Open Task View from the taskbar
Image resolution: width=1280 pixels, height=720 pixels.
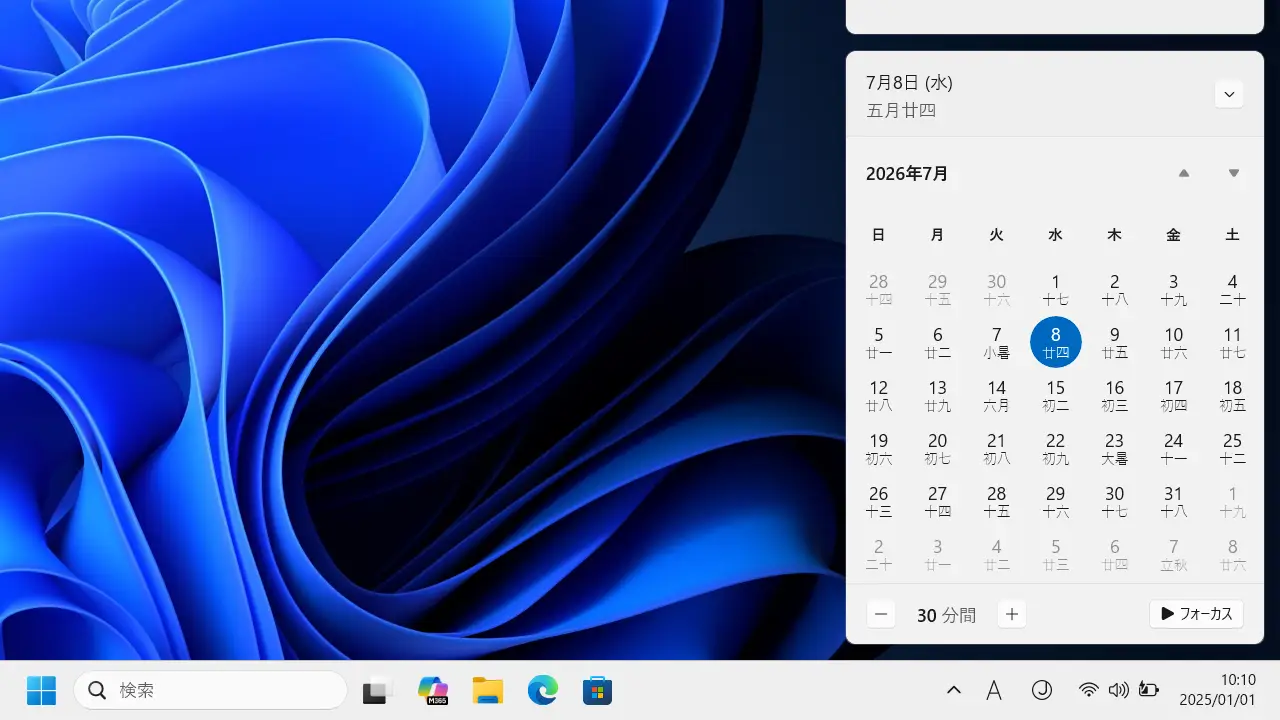coord(377,690)
